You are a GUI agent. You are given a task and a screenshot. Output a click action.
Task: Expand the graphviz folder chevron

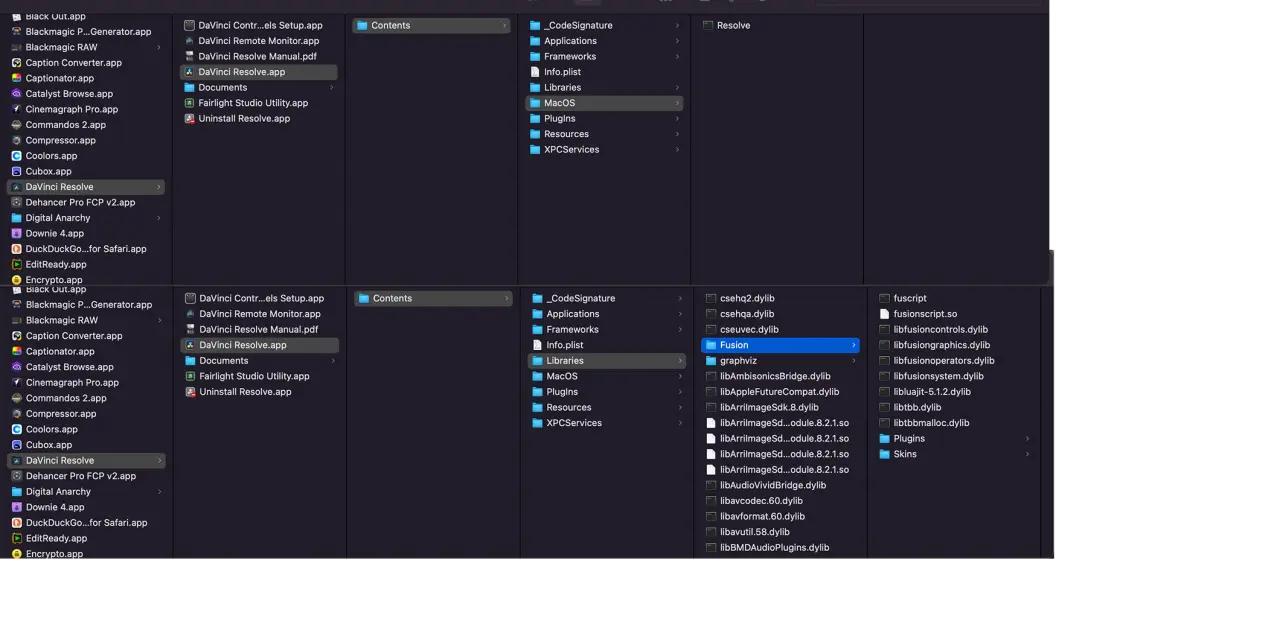pos(853,361)
